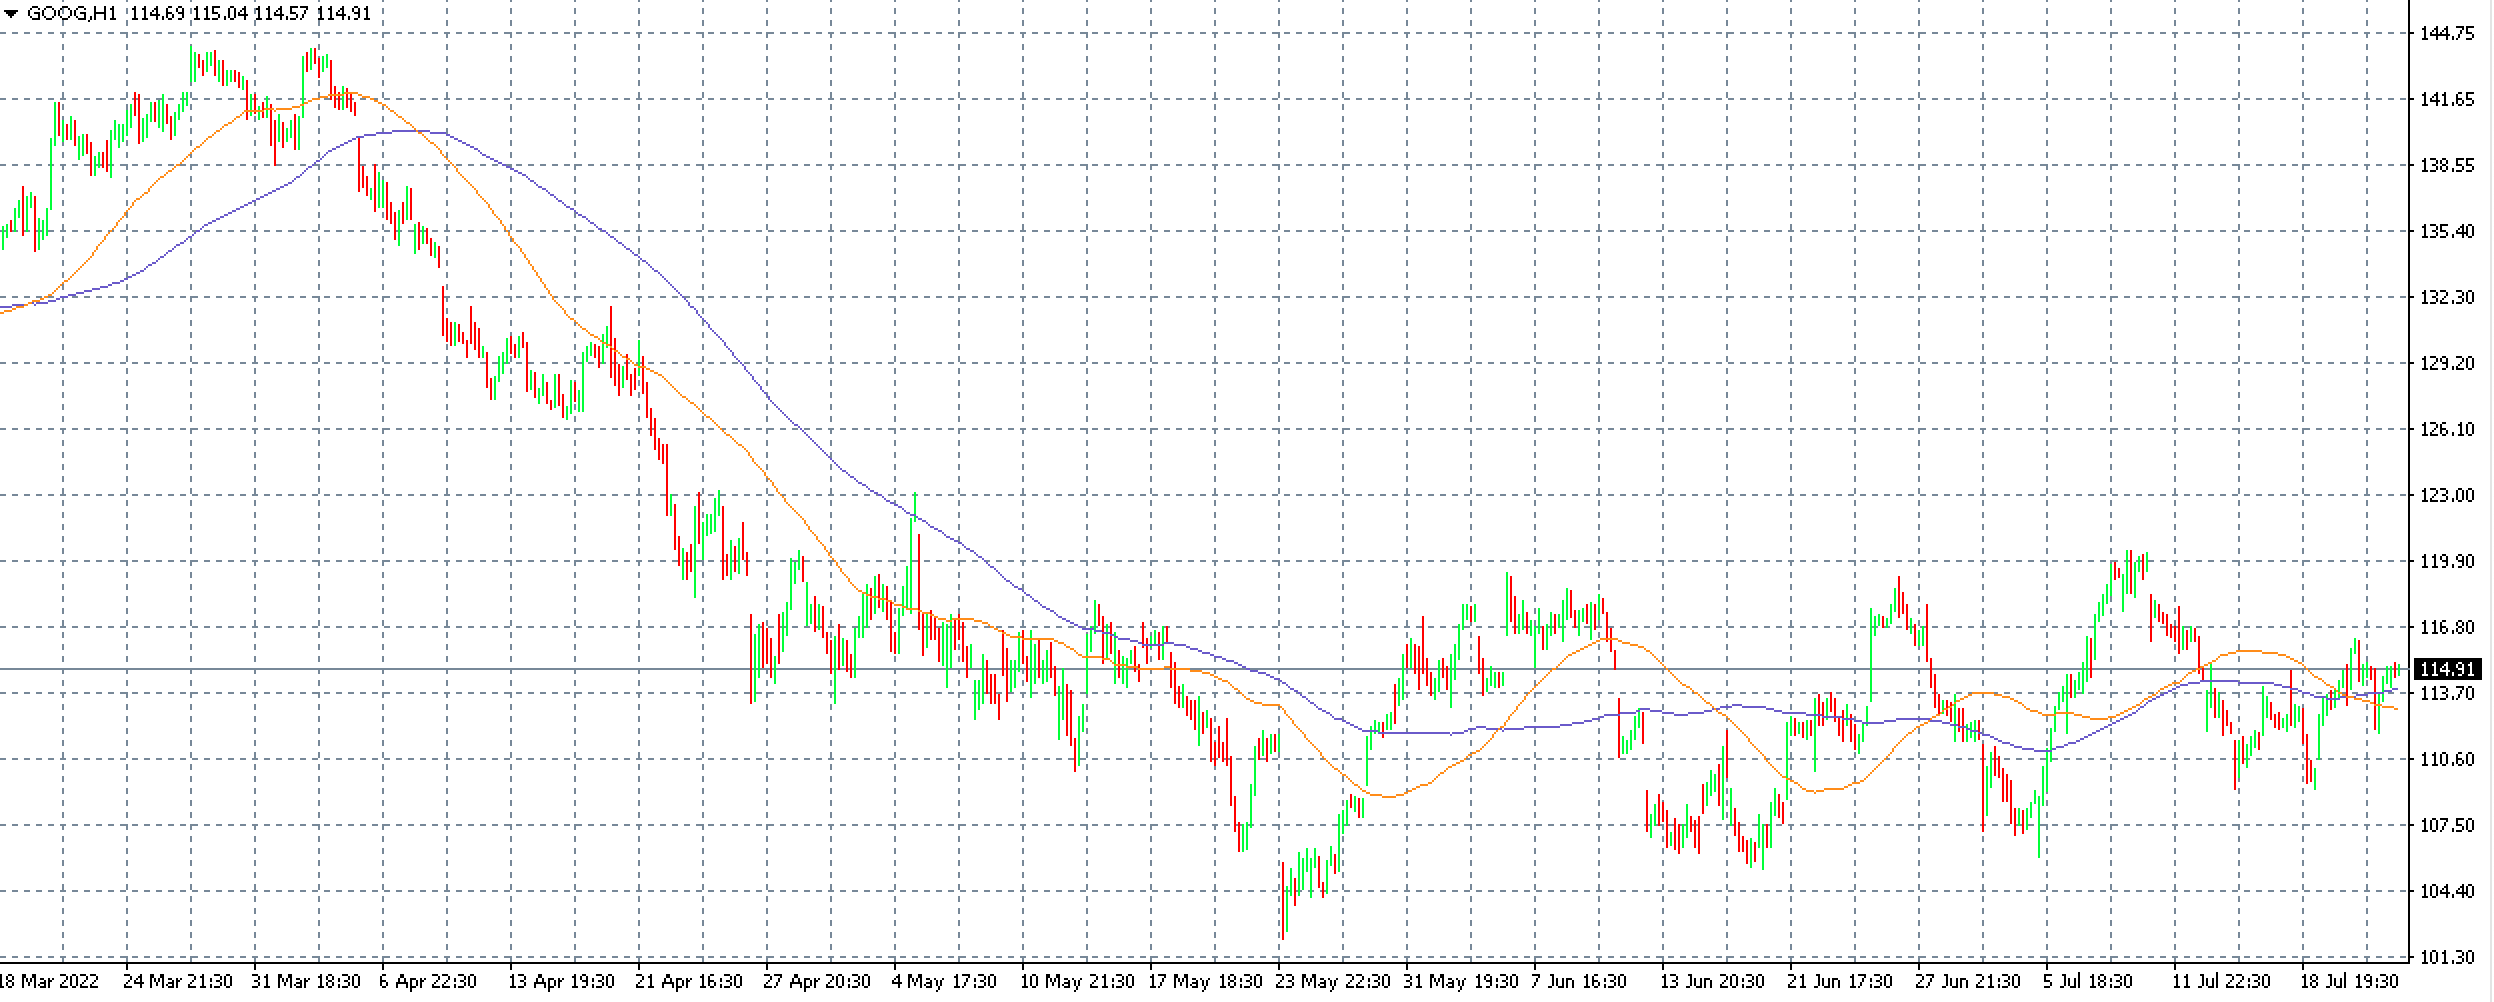Click the 10 May 21:30 time label
Image resolution: width=2494 pixels, height=1002 pixels.
[x=1076, y=981]
